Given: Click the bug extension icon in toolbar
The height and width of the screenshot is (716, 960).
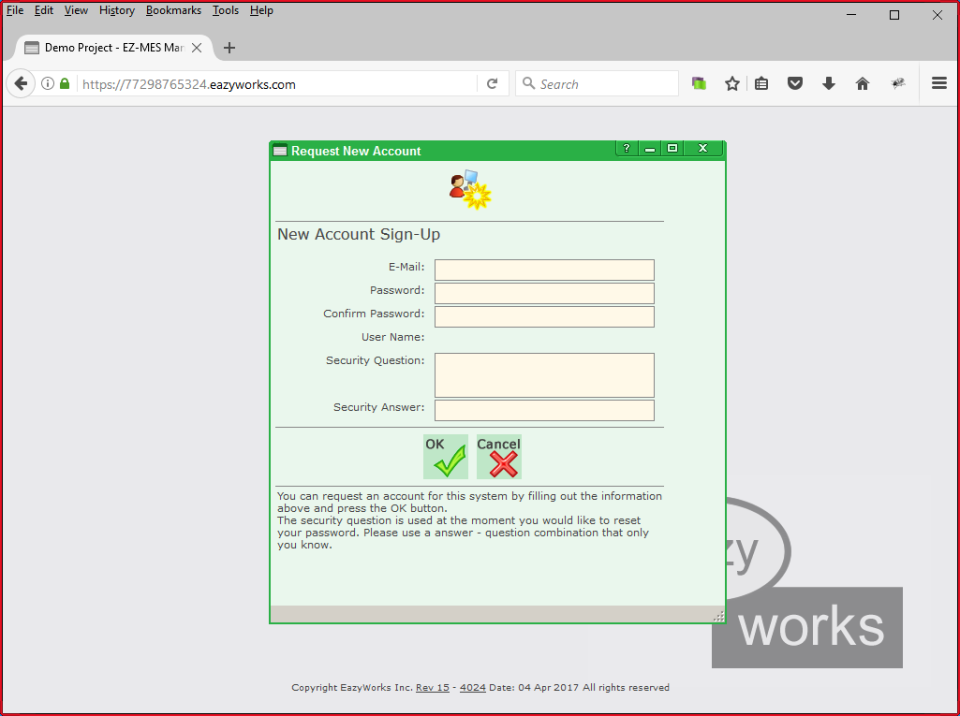Looking at the screenshot, I should click(898, 83).
